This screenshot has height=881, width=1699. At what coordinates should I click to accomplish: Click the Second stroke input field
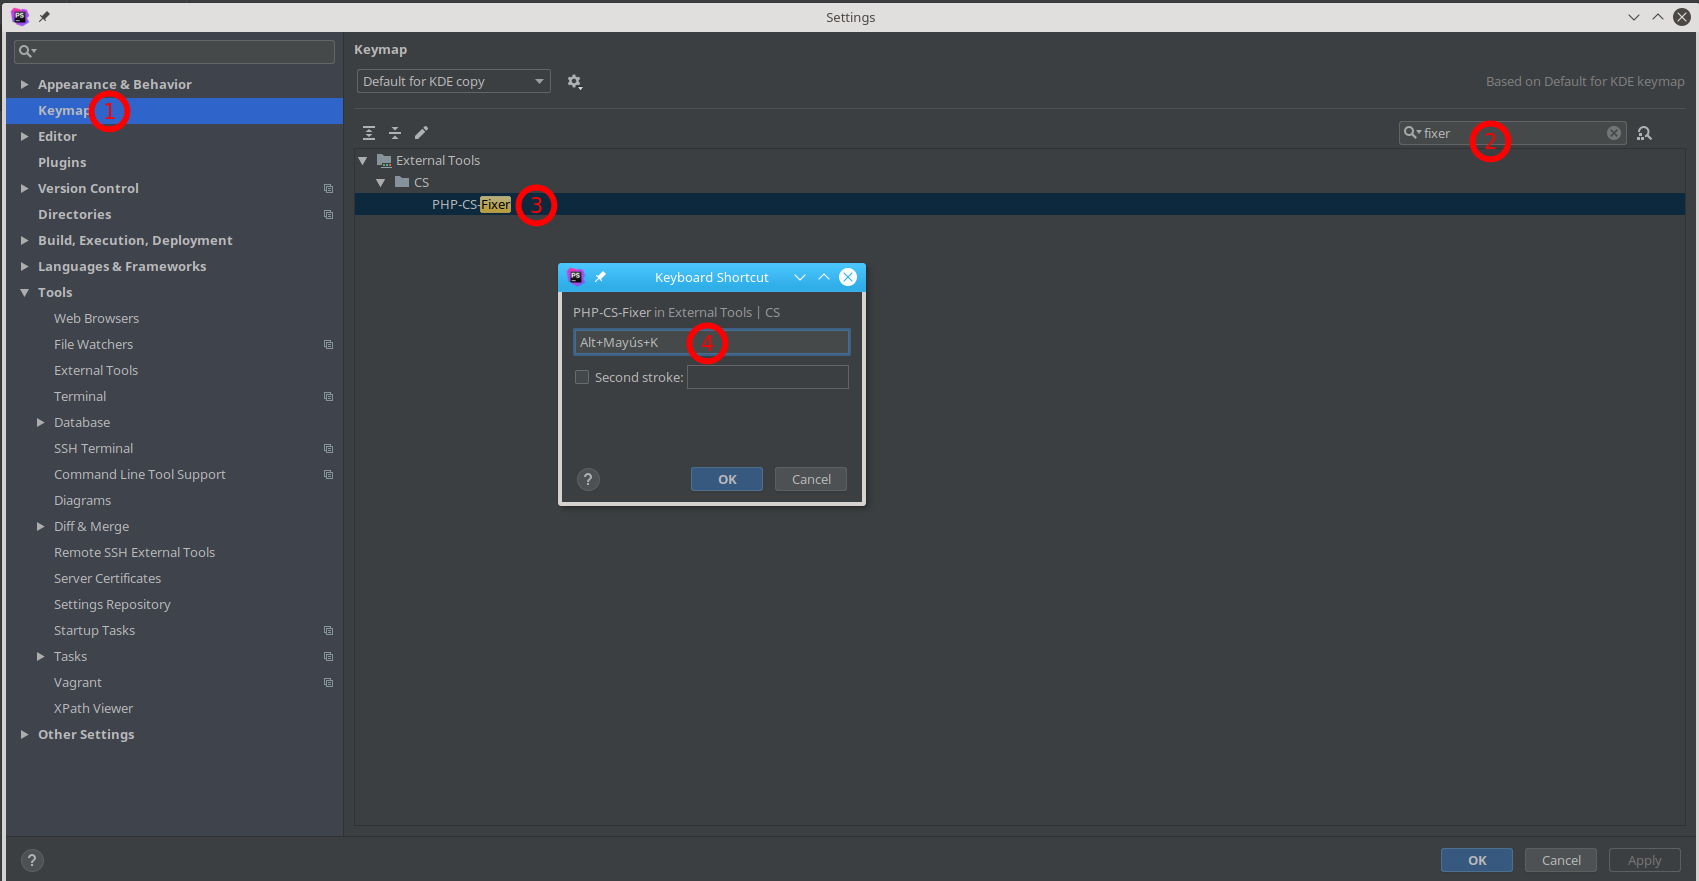(768, 377)
